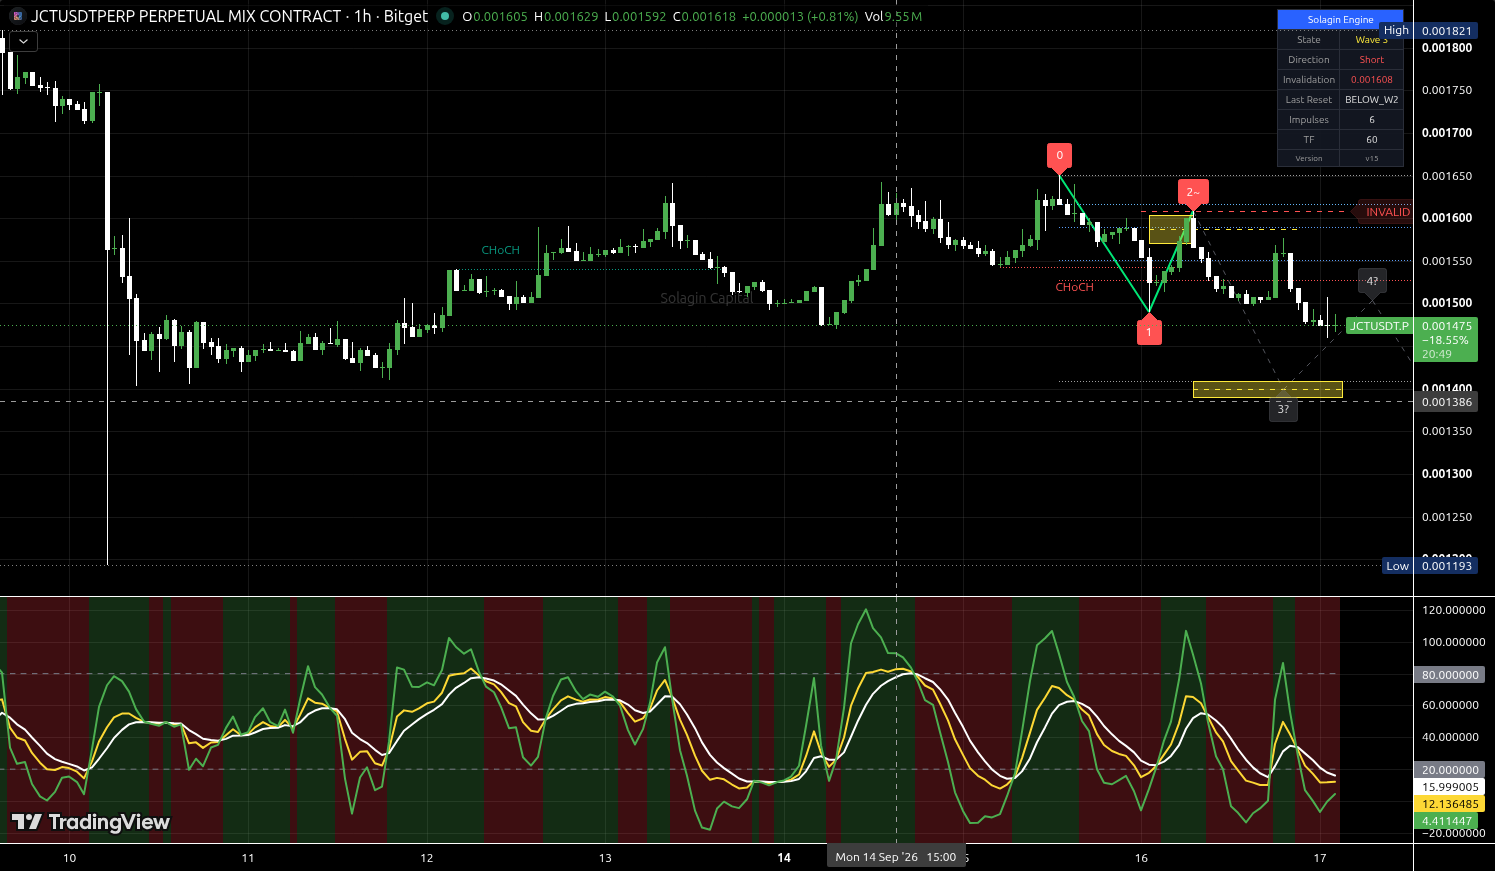Click the red INVALID level label
Image resolution: width=1495 pixels, height=871 pixels.
[x=1384, y=212]
